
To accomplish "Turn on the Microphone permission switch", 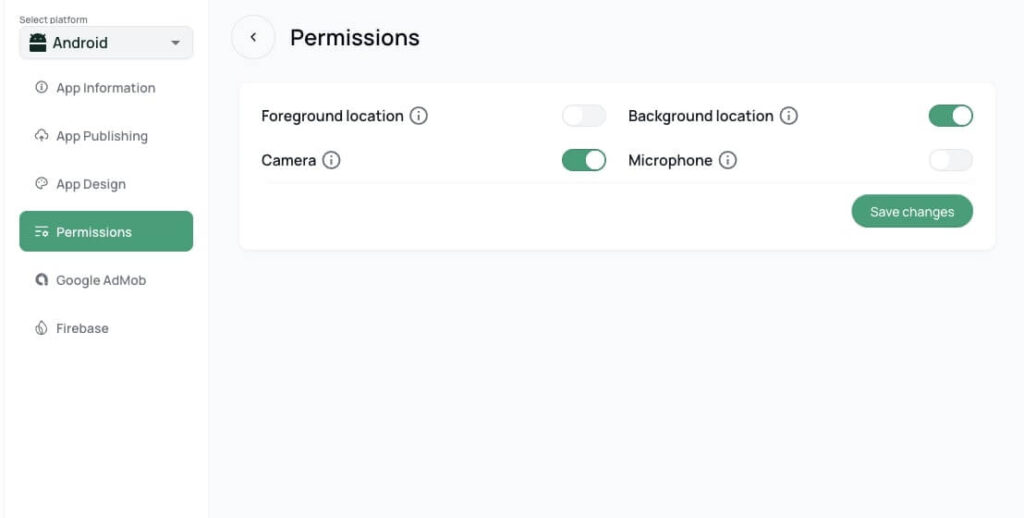I will tap(950, 160).
